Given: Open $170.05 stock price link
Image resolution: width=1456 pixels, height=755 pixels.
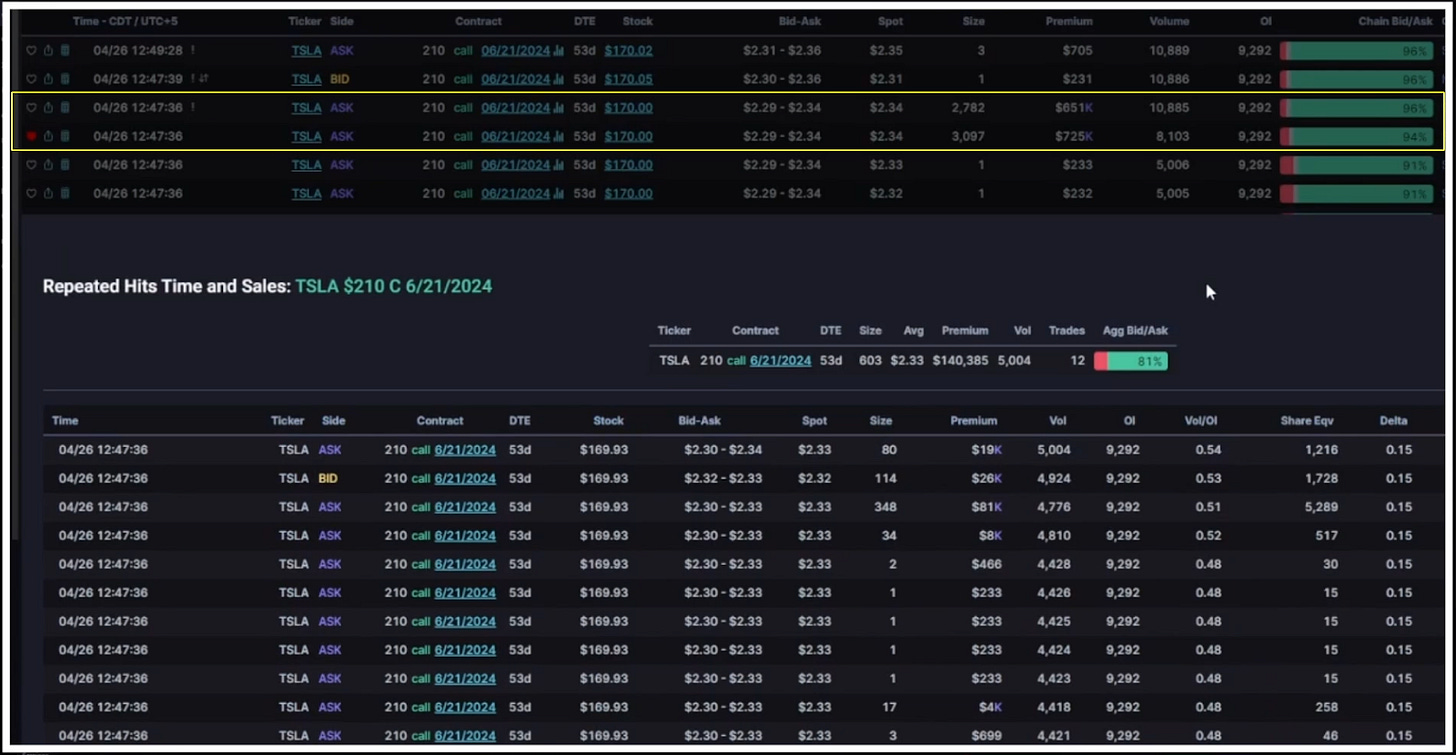Looking at the screenshot, I should (x=628, y=79).
